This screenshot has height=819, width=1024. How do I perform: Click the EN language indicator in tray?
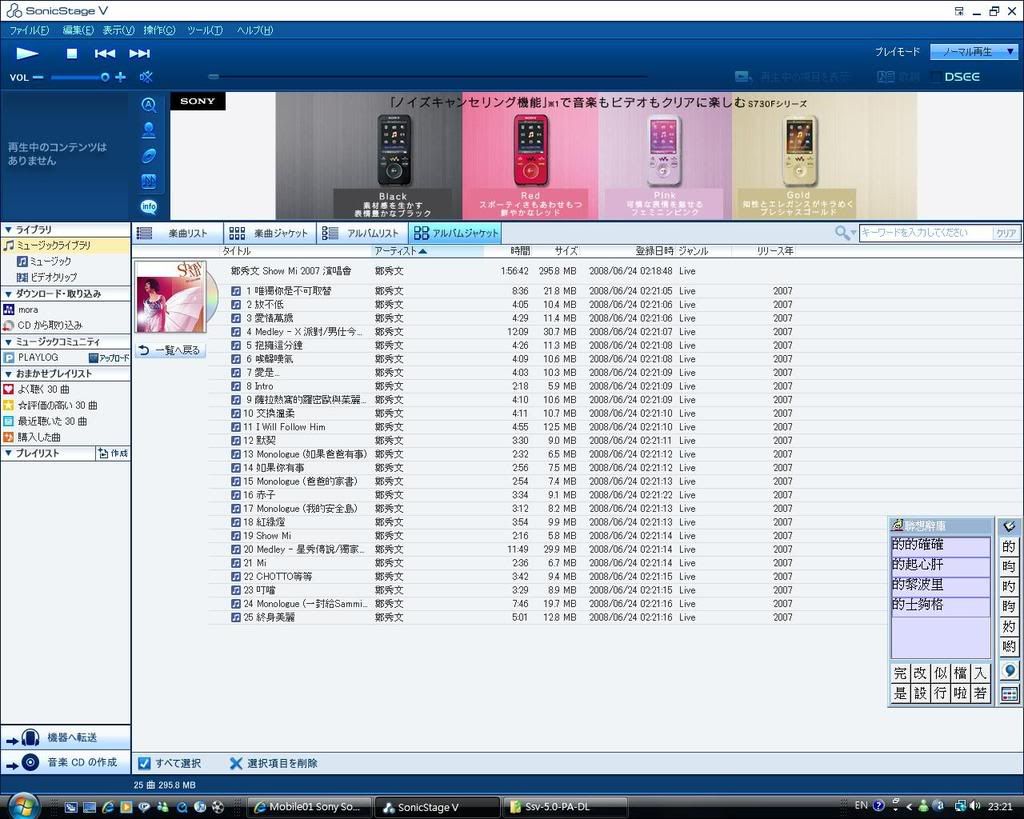(x=861, y=805)
